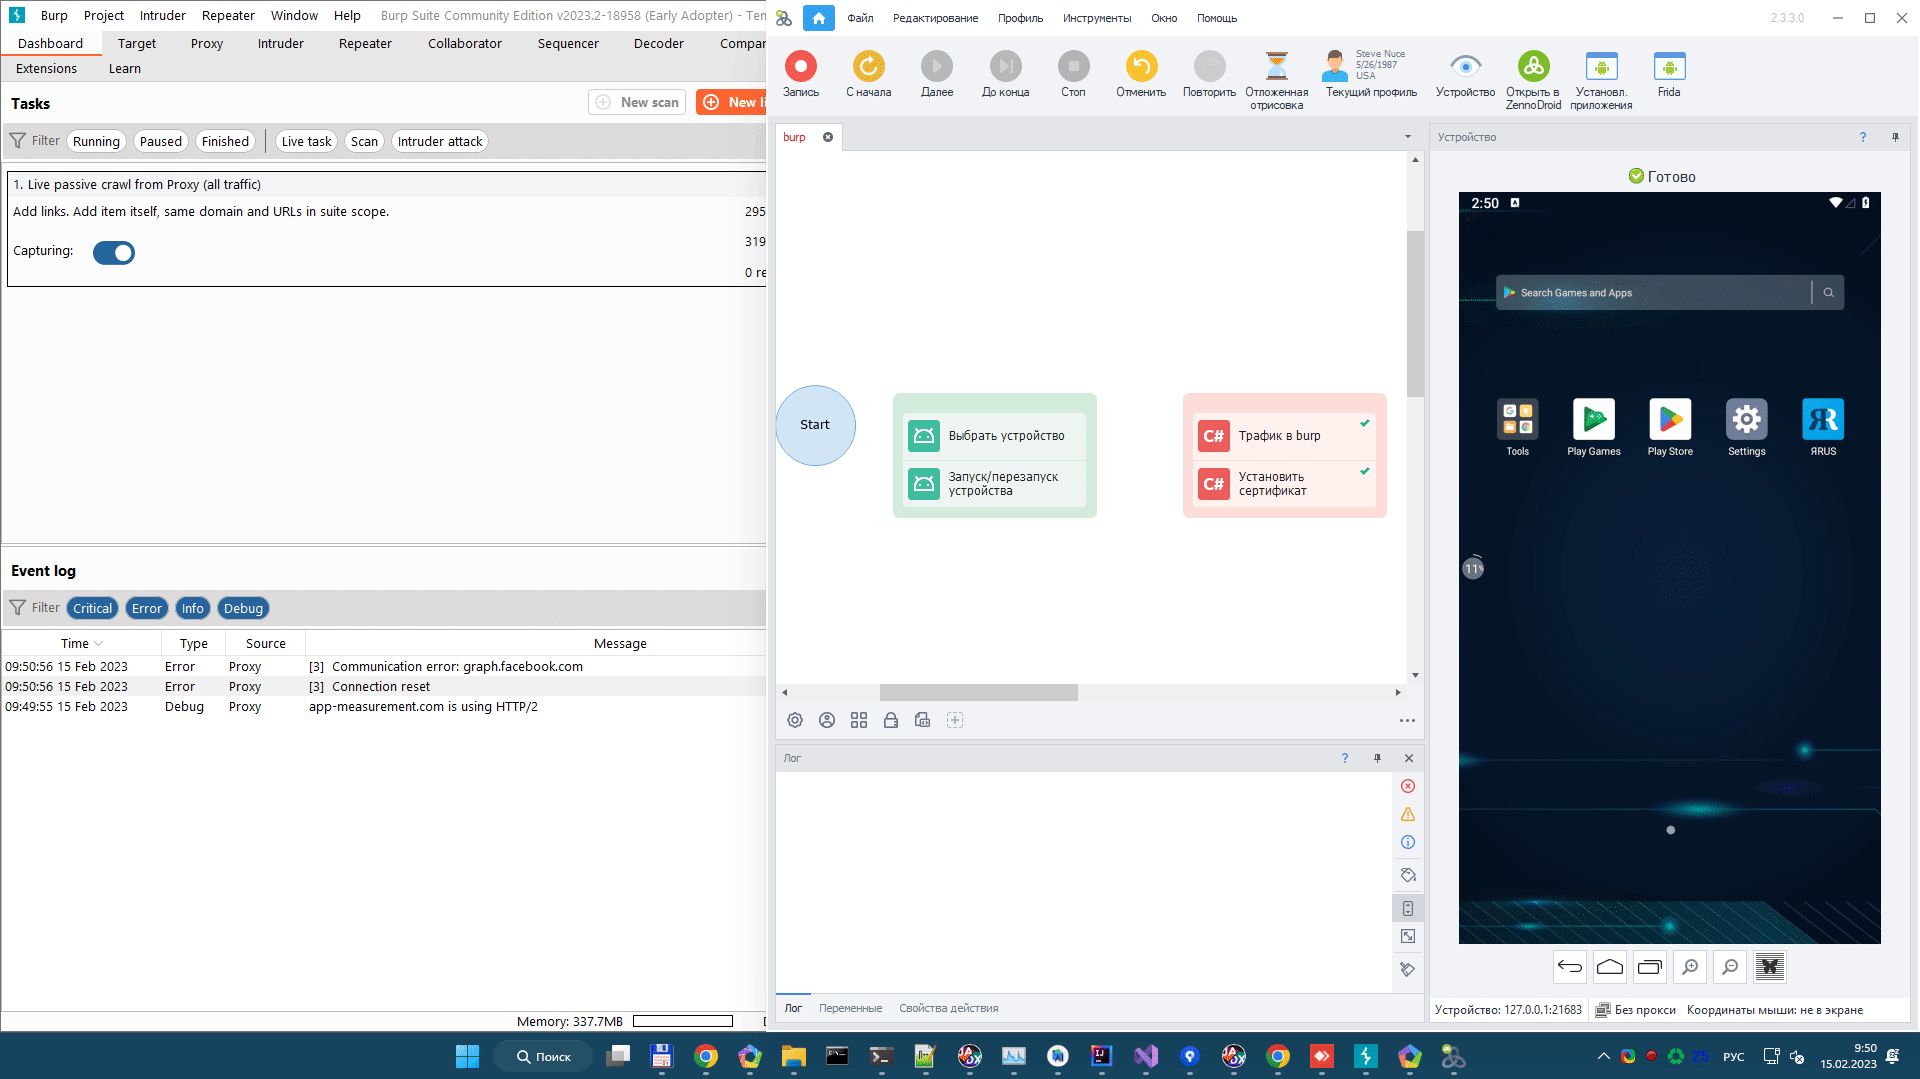1920x1079 pixels.
Task: Click expand arrow icon in Лог sidebar
Action: pyautogui.click(x=1408, y=936)
